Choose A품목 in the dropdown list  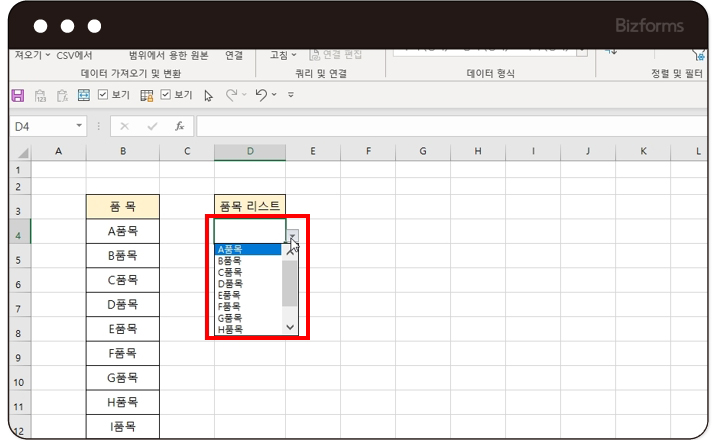click(x=248, y=249)
